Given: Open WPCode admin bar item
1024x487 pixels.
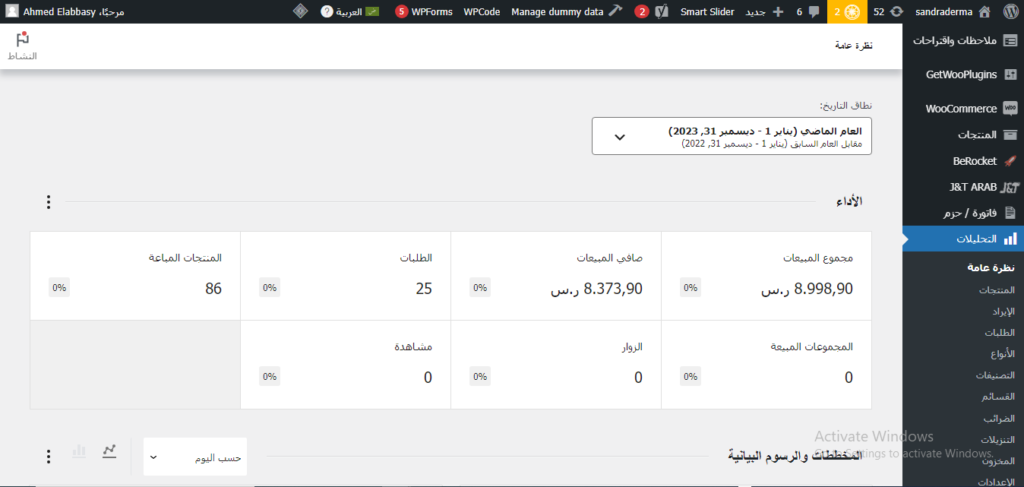Looking at the screenshot, I should click(x=482, y=11).
